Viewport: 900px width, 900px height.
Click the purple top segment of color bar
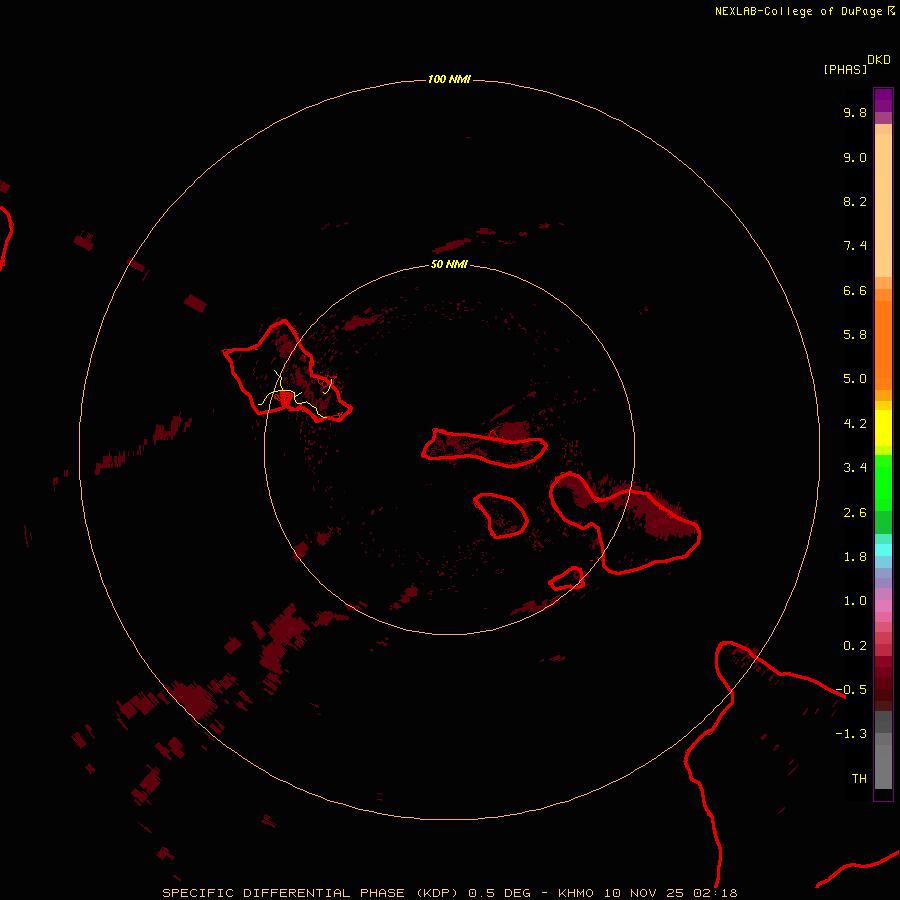pos(883,99)
